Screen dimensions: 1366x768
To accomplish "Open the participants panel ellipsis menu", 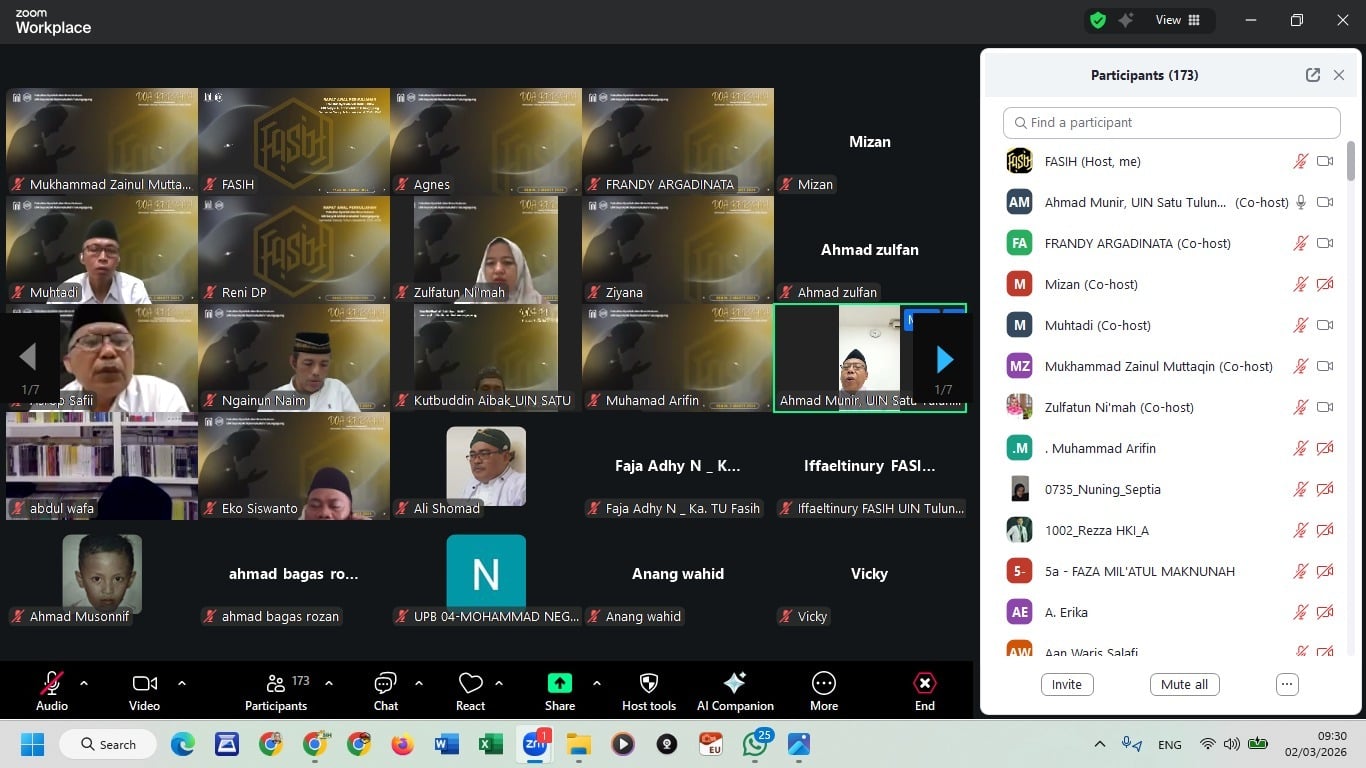I will click(1287, 684).
